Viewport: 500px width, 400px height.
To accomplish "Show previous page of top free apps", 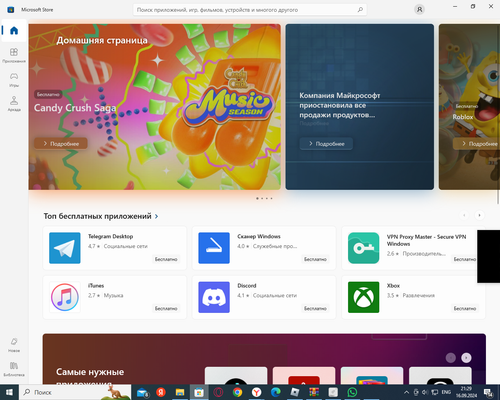I will coord(464,215).
